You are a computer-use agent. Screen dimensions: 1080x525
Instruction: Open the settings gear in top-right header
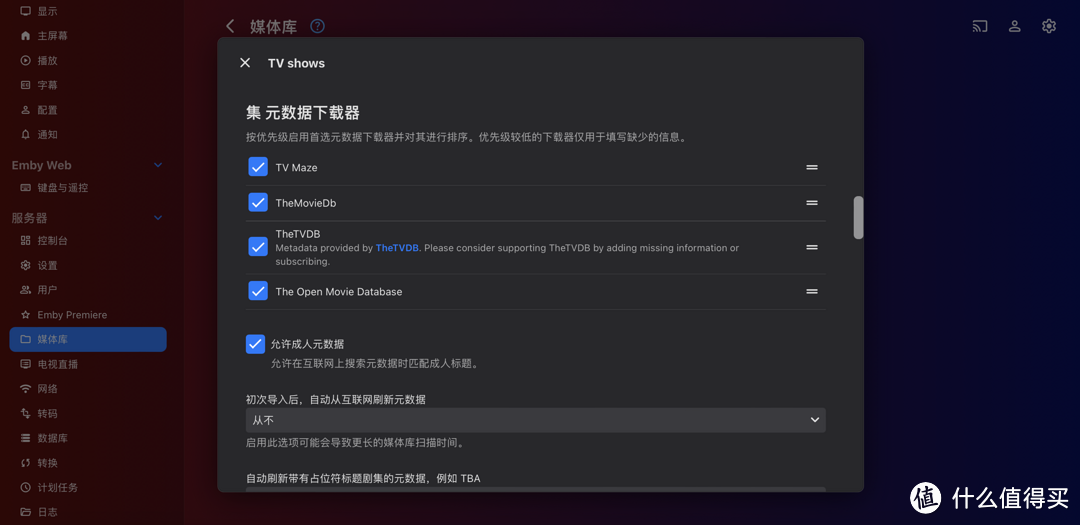[x=1048, y=26]
